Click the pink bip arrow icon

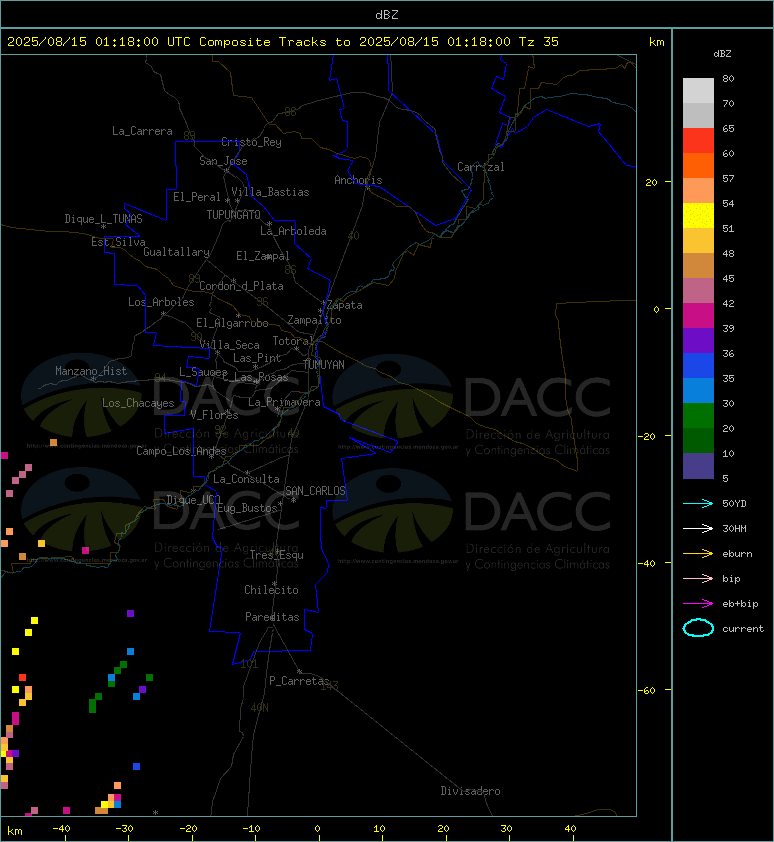(x=698, y=578)
